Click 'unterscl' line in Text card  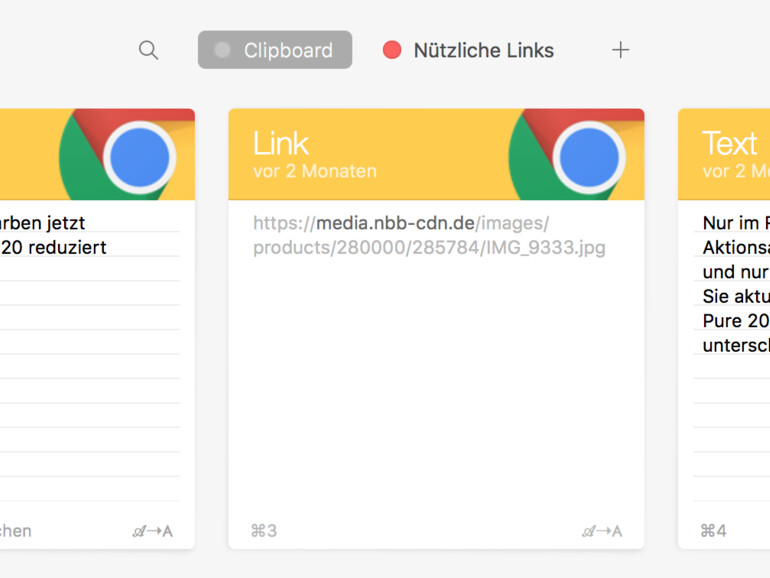736,345
